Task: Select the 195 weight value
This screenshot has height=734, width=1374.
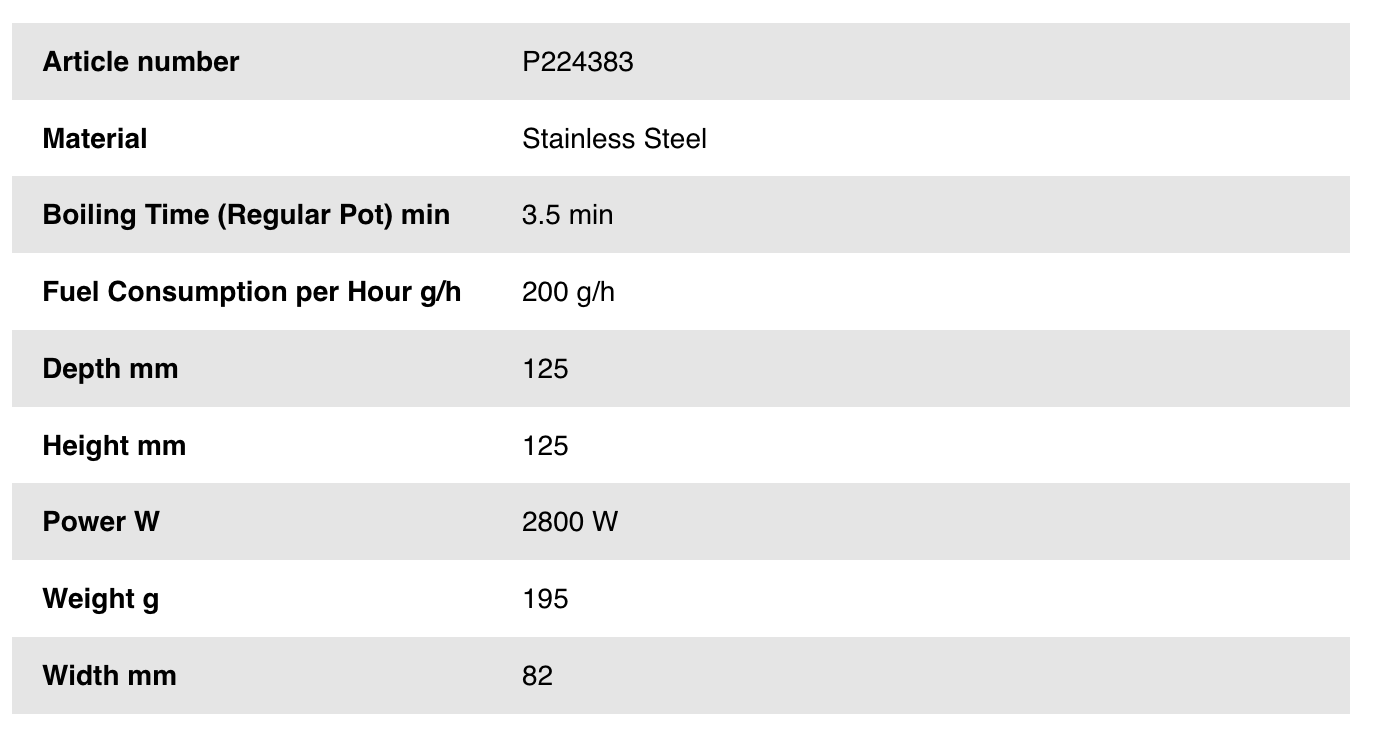Action: (x=545, y=599)
